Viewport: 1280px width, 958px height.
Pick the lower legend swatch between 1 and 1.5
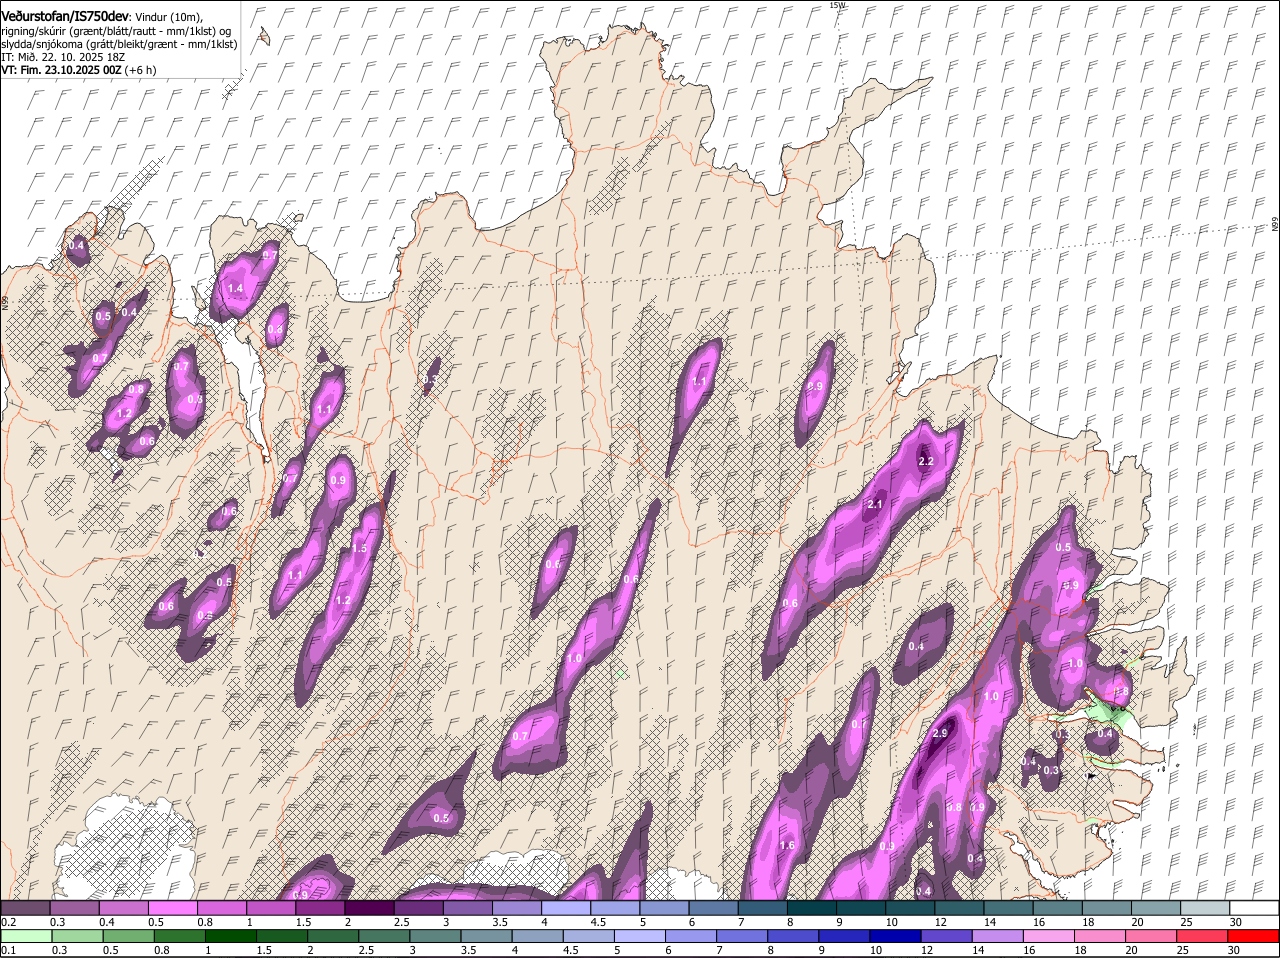coord(229,936)
